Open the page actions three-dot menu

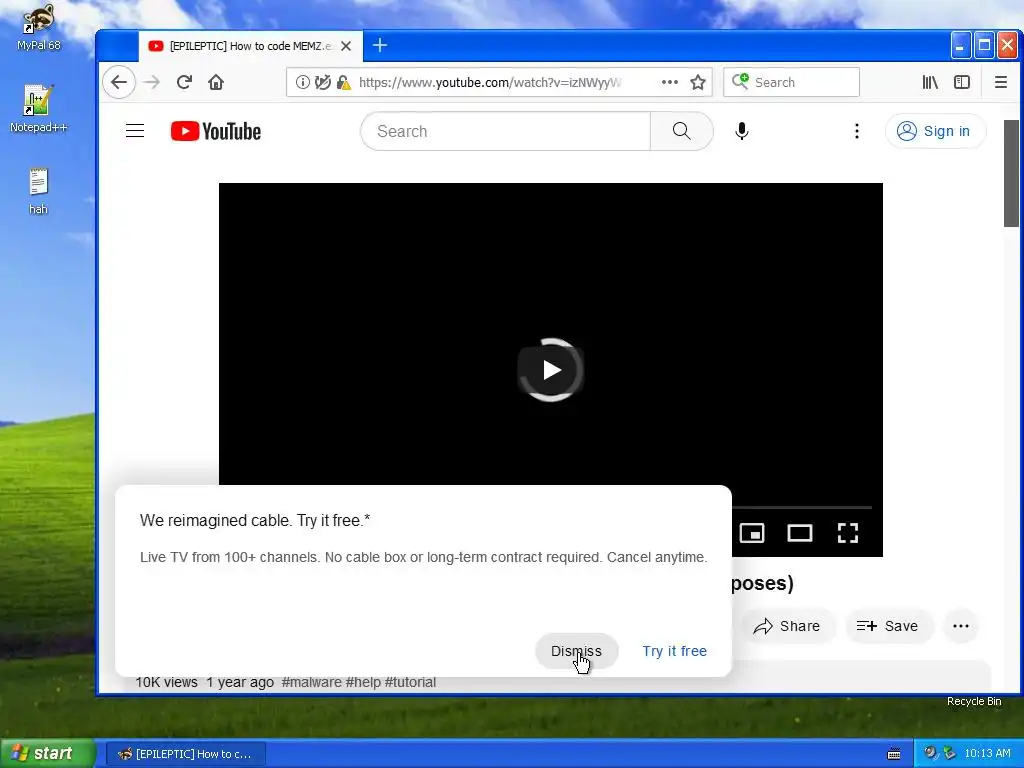tap(669, 82)
